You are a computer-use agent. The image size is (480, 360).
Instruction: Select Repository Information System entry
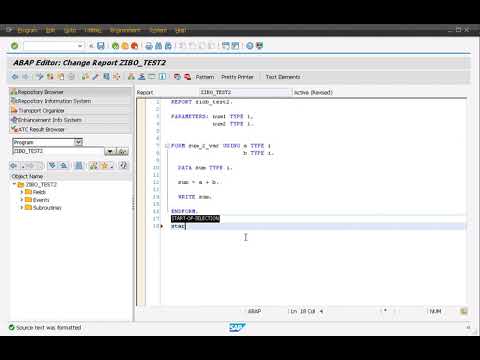(70, 101)
